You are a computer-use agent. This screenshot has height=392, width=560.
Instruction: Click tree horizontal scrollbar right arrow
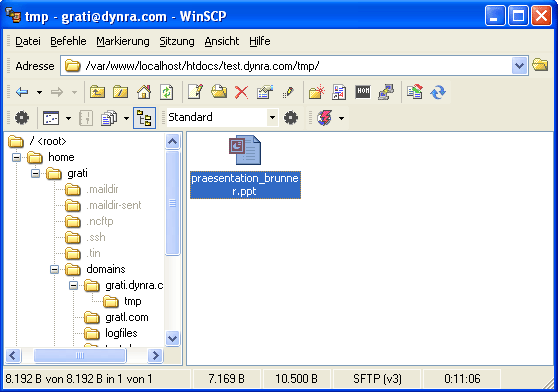pyautogui.click(x=155, y=356)
